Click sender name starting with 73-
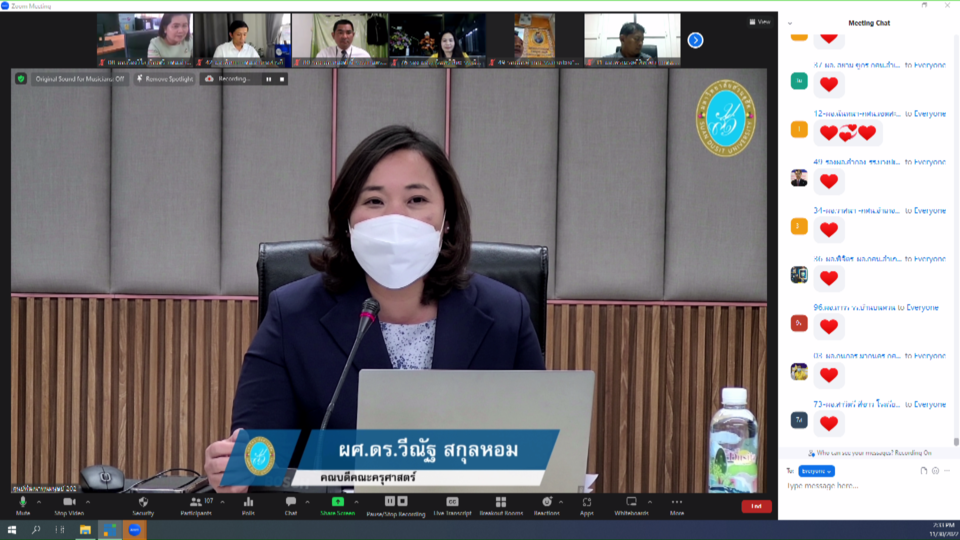Screen dimensions: 960x540 click(x=857, y=405)
